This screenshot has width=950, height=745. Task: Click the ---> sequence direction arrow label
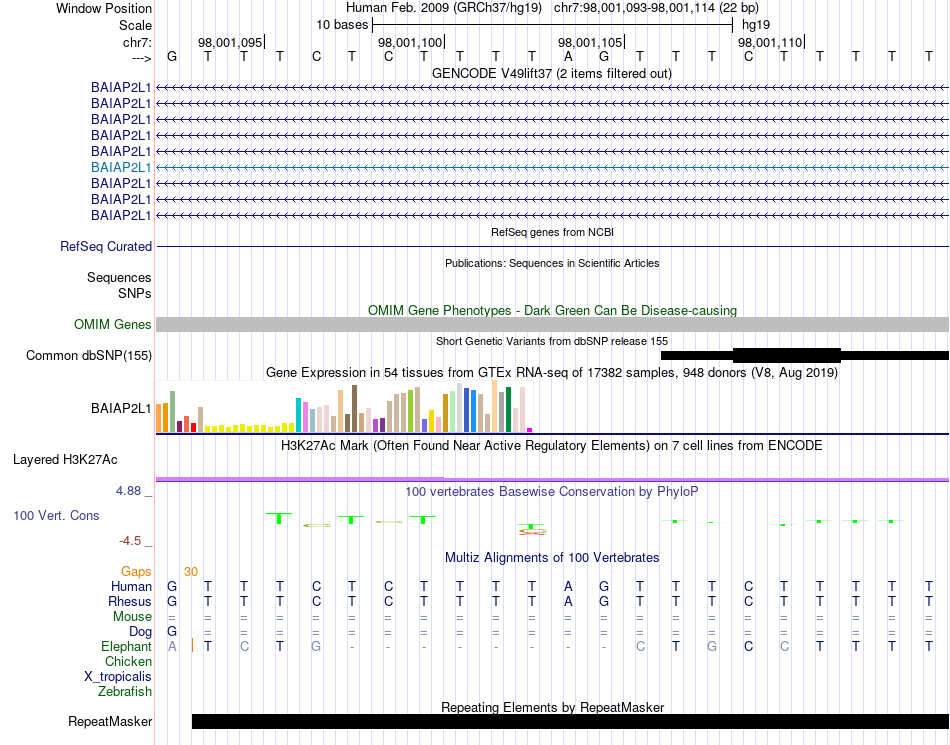(x=142, y=58)
